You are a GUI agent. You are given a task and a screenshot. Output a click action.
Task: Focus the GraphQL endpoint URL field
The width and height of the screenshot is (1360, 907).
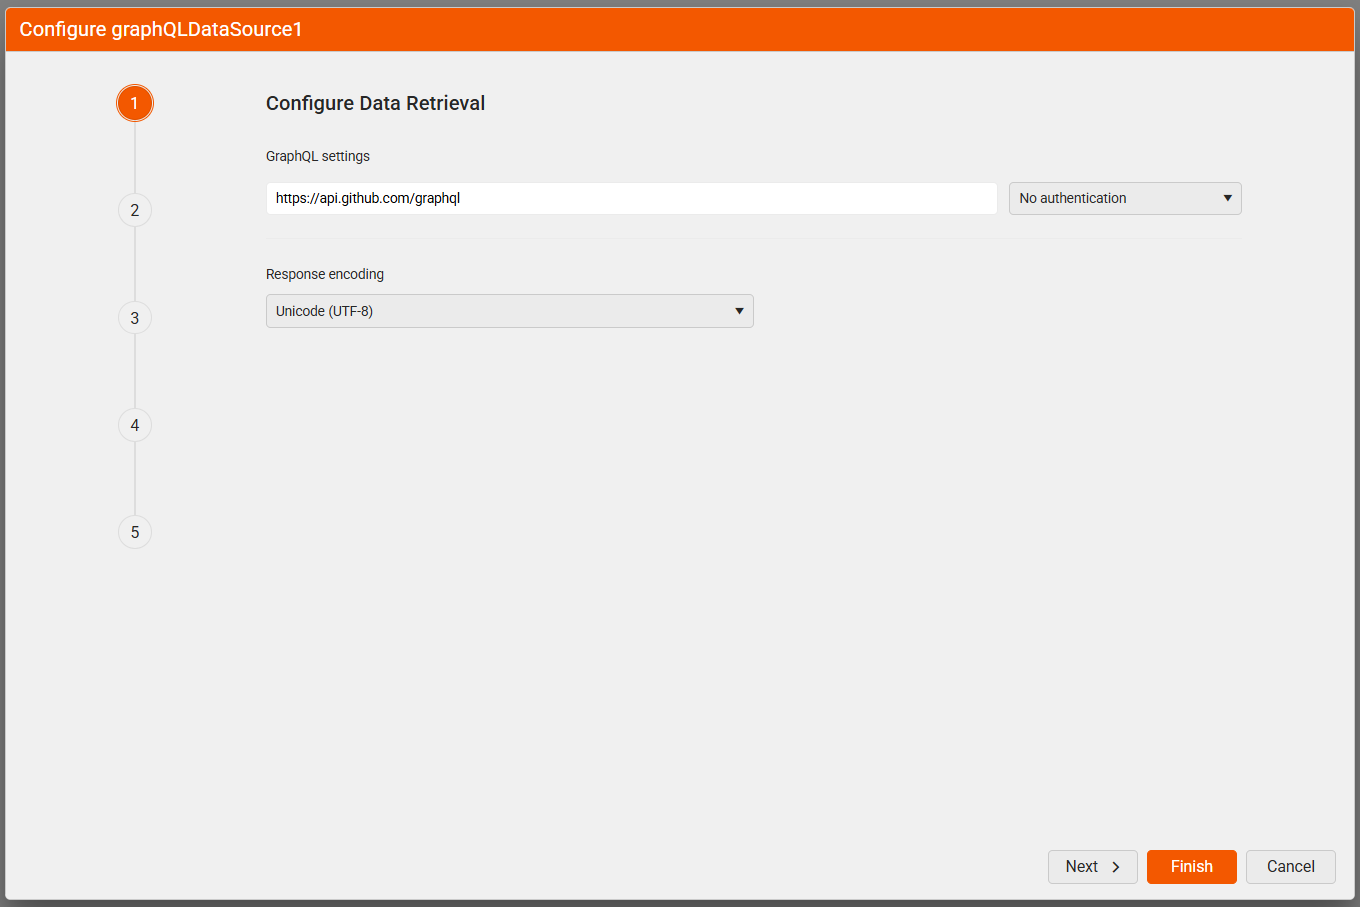click(631, 198)
